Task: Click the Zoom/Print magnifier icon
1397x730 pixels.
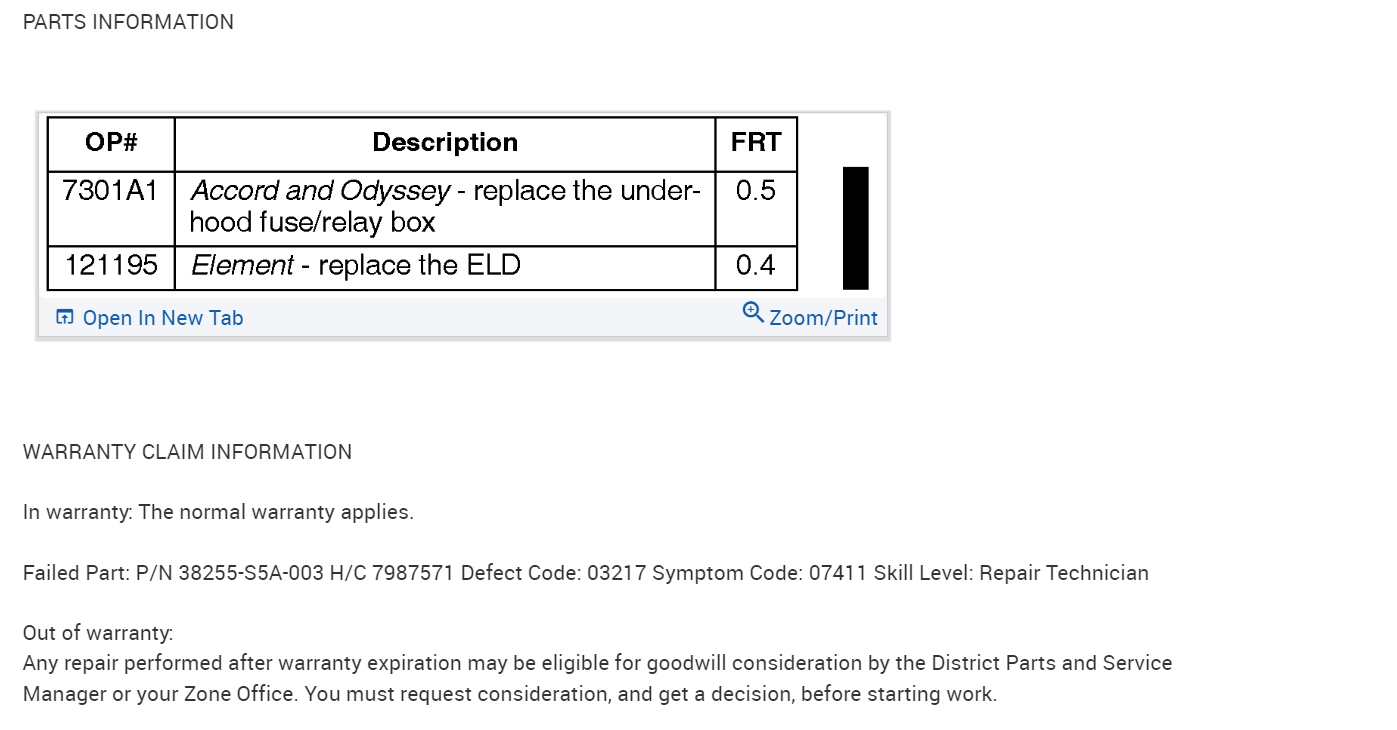Action: click(753, 312)
